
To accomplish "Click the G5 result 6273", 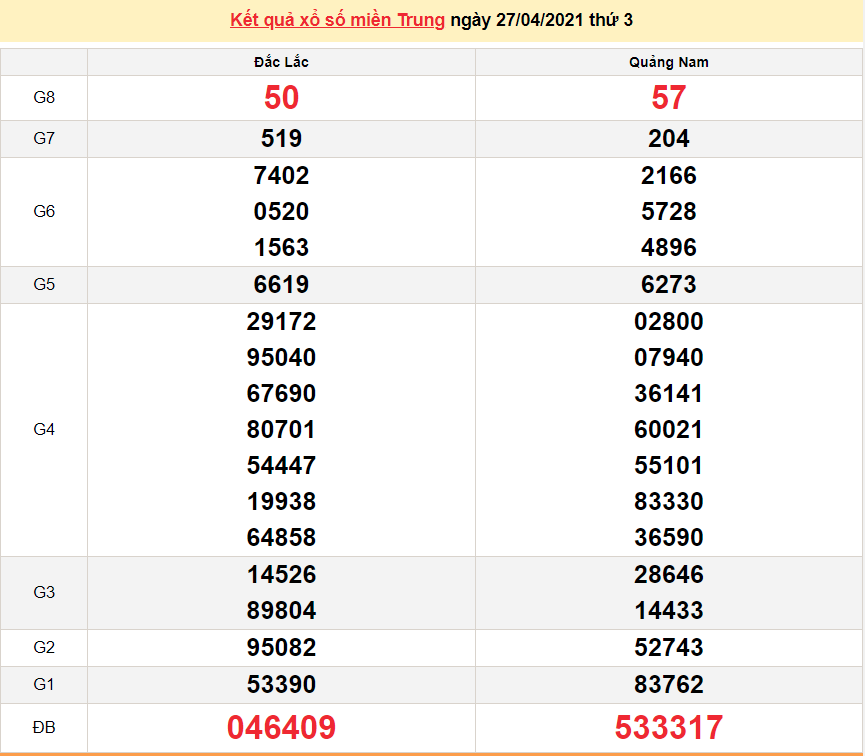I will pyautogui.click(x=669, y=285).
